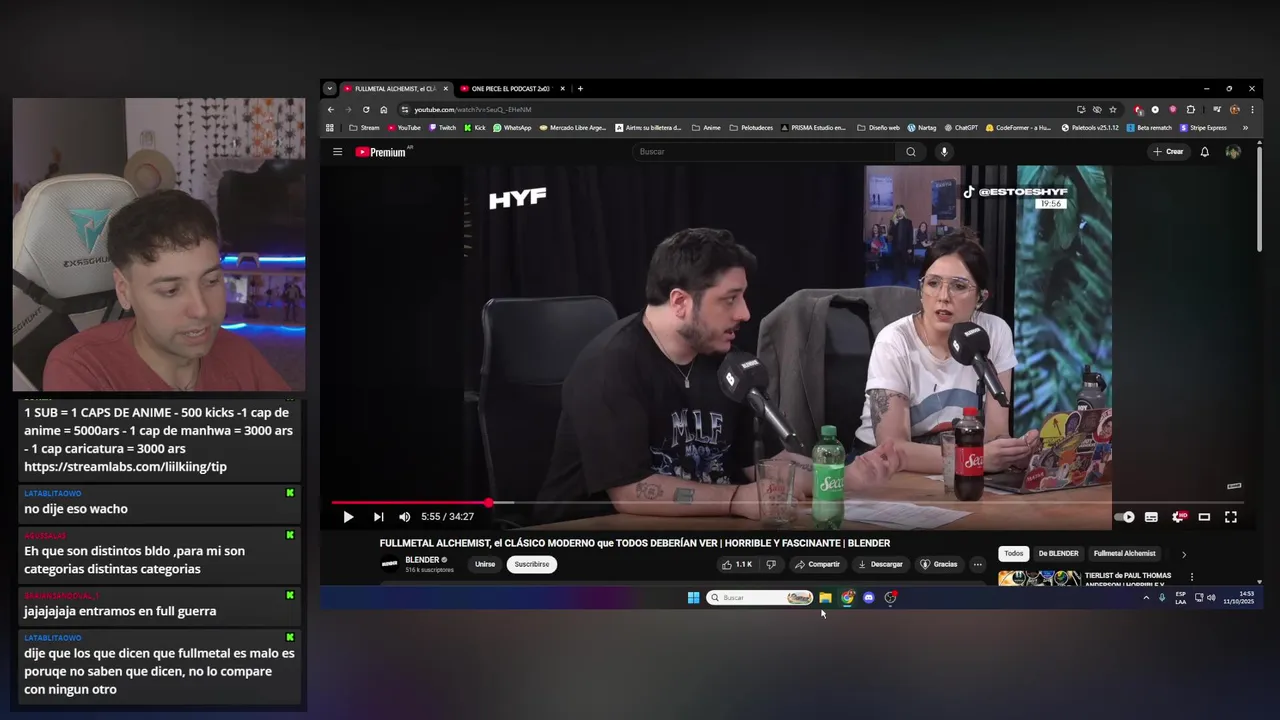The image size is (1280, 720).
Task: Open player settings gear
Action: 1178,517
